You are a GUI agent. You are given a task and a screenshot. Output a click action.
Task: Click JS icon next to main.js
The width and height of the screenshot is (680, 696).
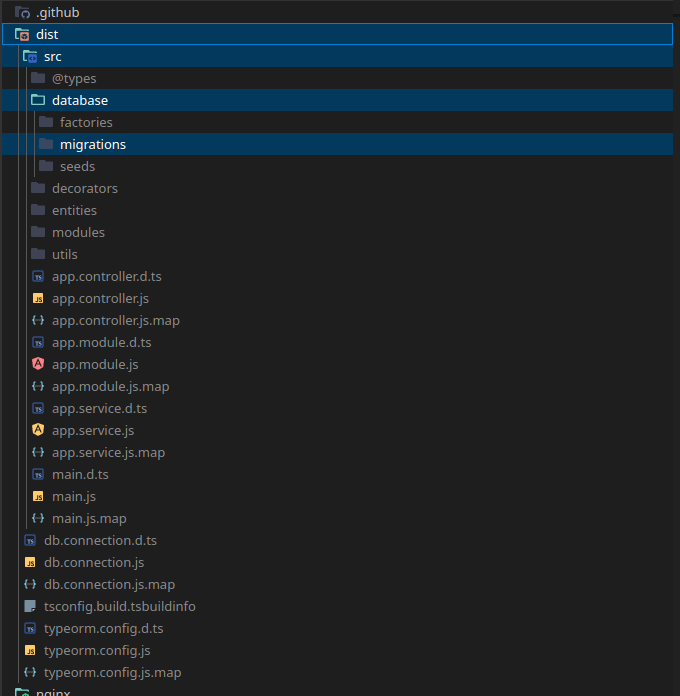(38, 496)
